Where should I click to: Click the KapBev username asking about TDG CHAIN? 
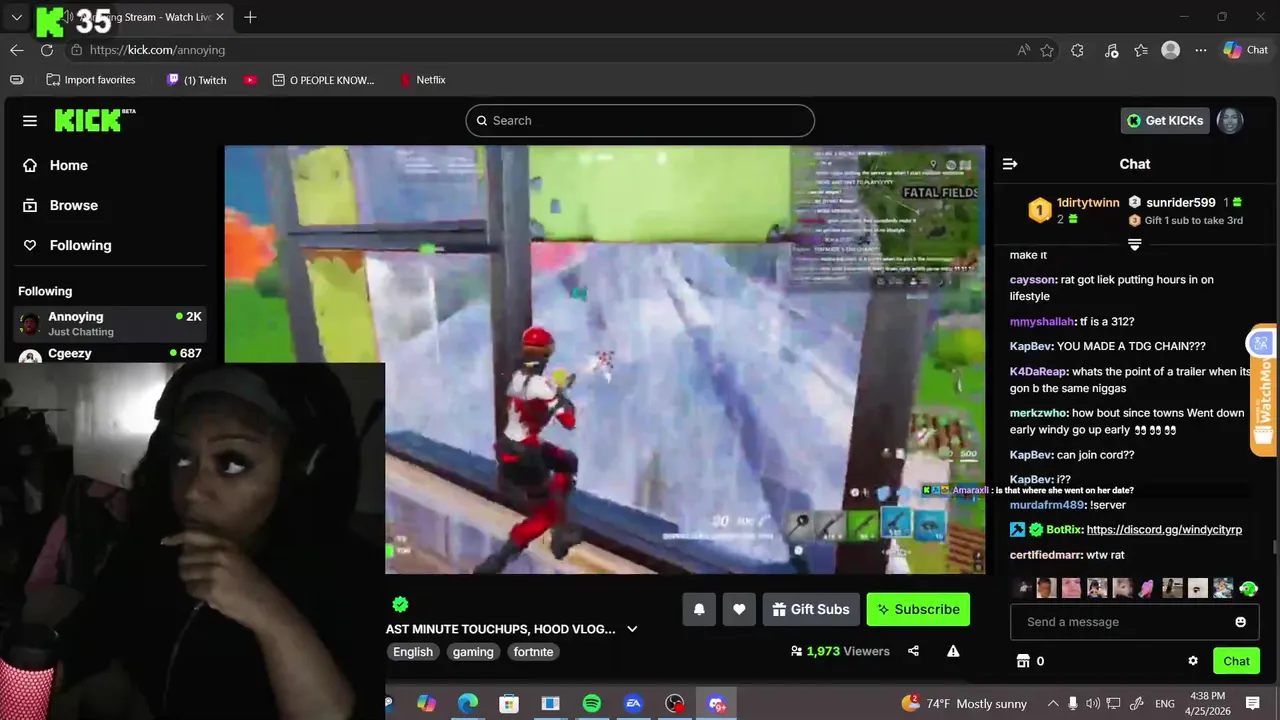click(x=1031, y=347)
